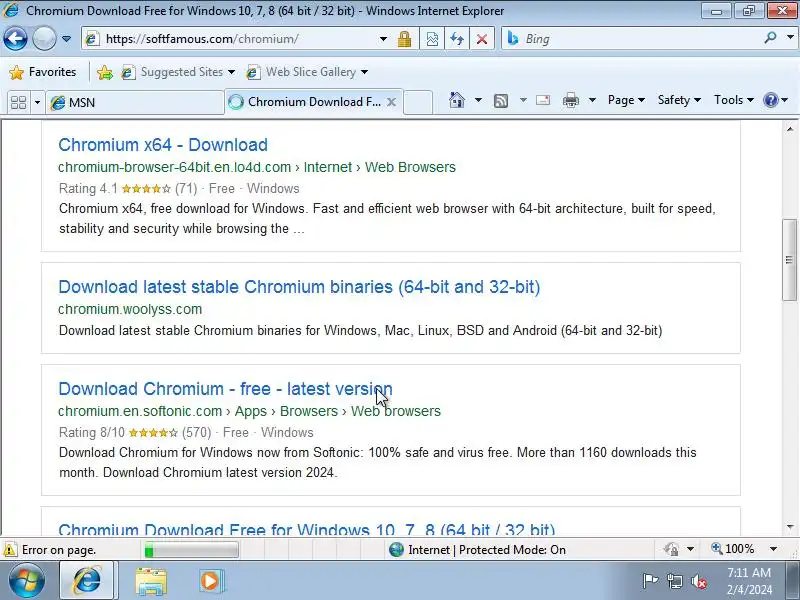This screenshot has height=600, width=800.
Task: Click the Refresh page icon
Action: [x=457, y=39]
